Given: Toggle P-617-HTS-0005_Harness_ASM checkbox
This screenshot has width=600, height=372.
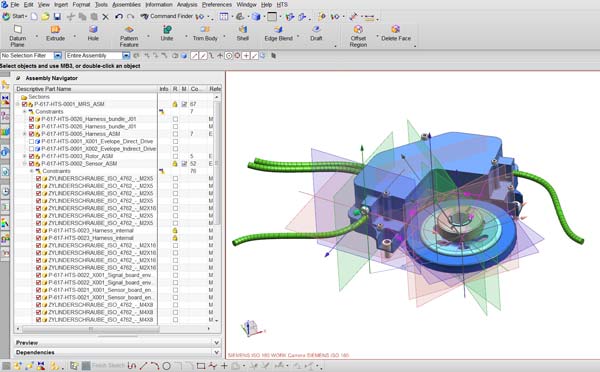Looking at the screenshot, I should pos(31,134).
